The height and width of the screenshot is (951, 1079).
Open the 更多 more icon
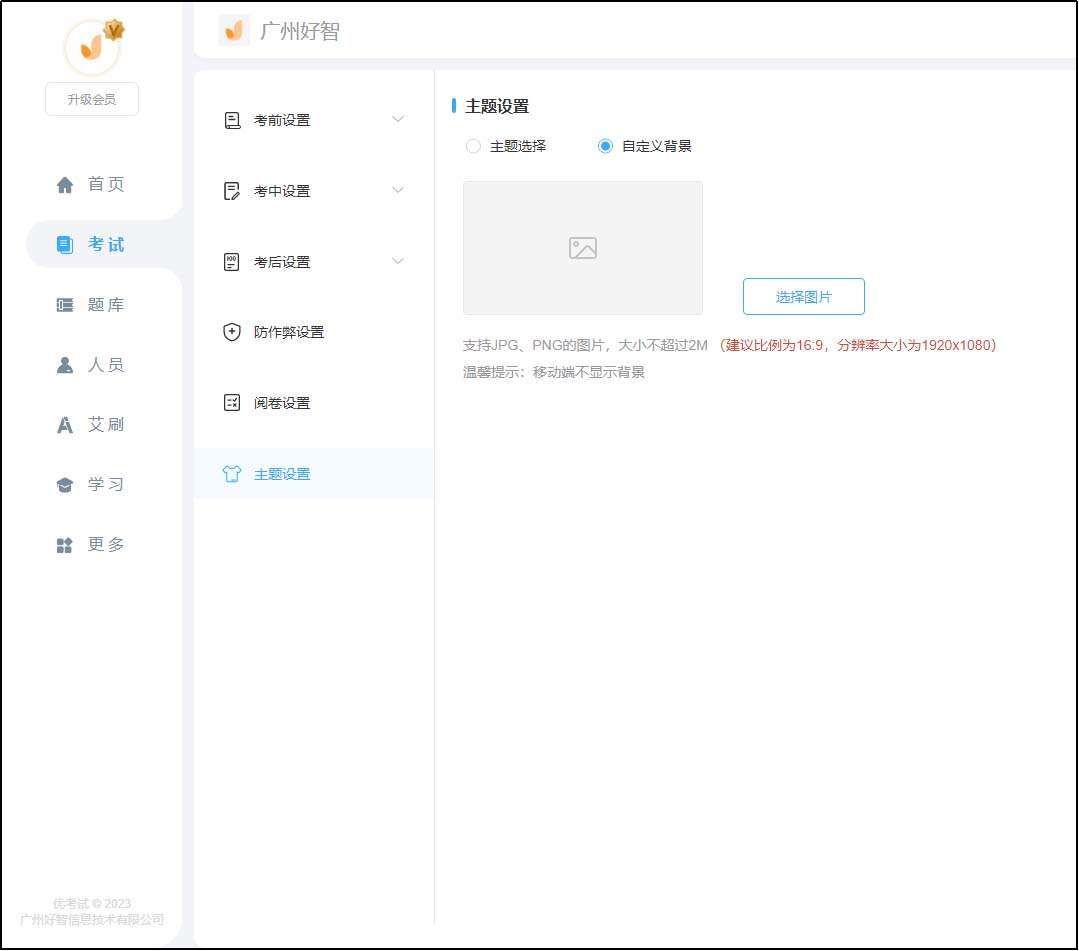coord(64,544)
